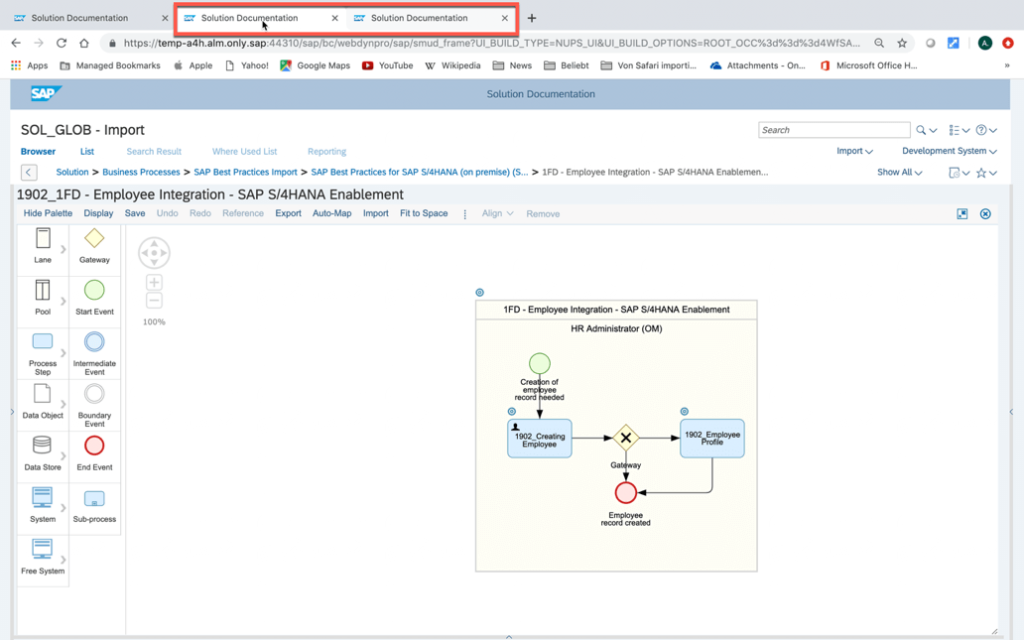Open the Show All dropdown
Image resolution: width=1024 pixels, height=640 pixels.
tap(899, 172)
